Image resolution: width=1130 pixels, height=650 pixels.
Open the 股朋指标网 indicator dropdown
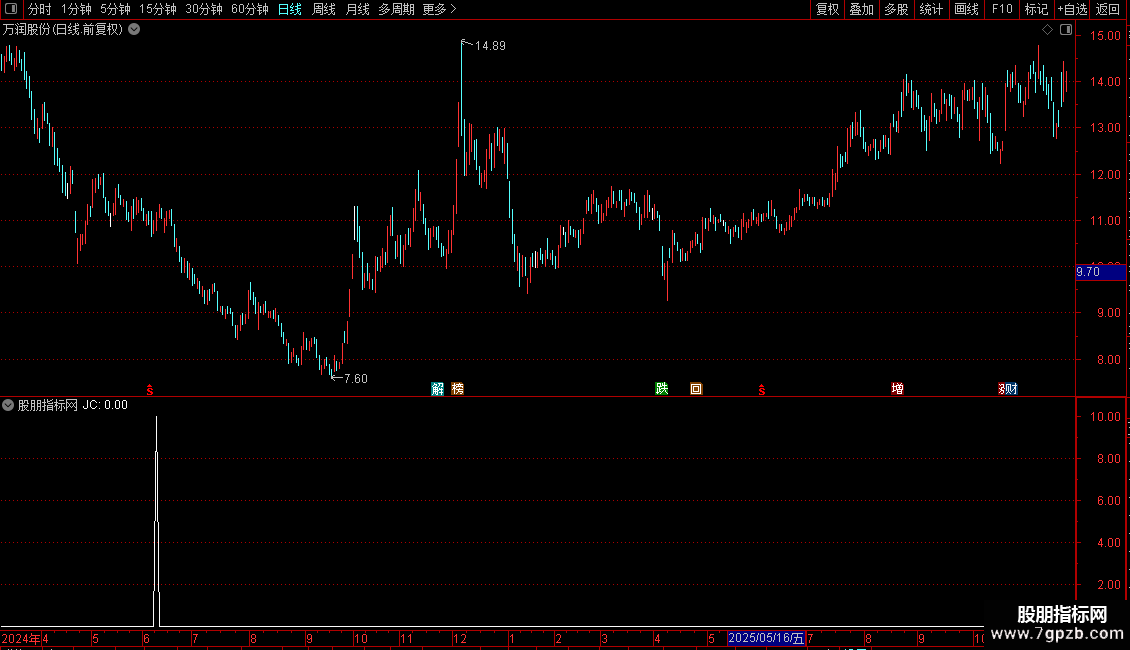(x=8, y=405)
